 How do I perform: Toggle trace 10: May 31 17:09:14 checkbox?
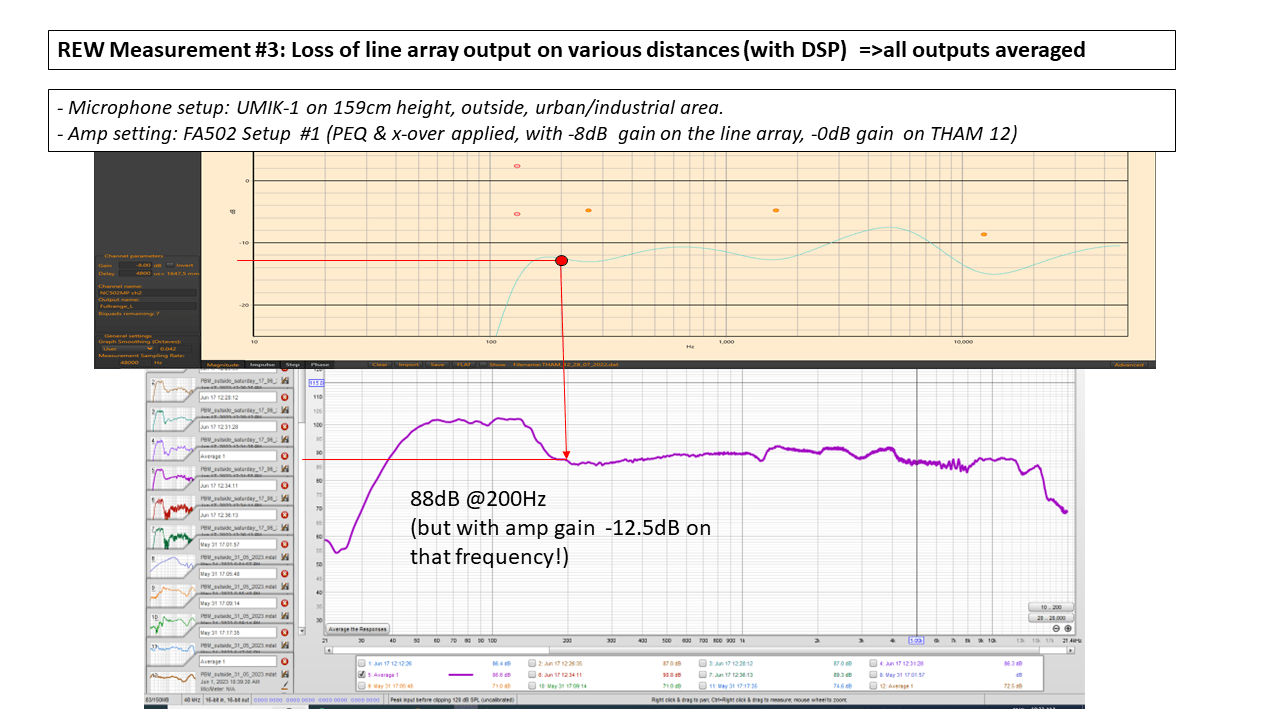(x=532, y=686)
